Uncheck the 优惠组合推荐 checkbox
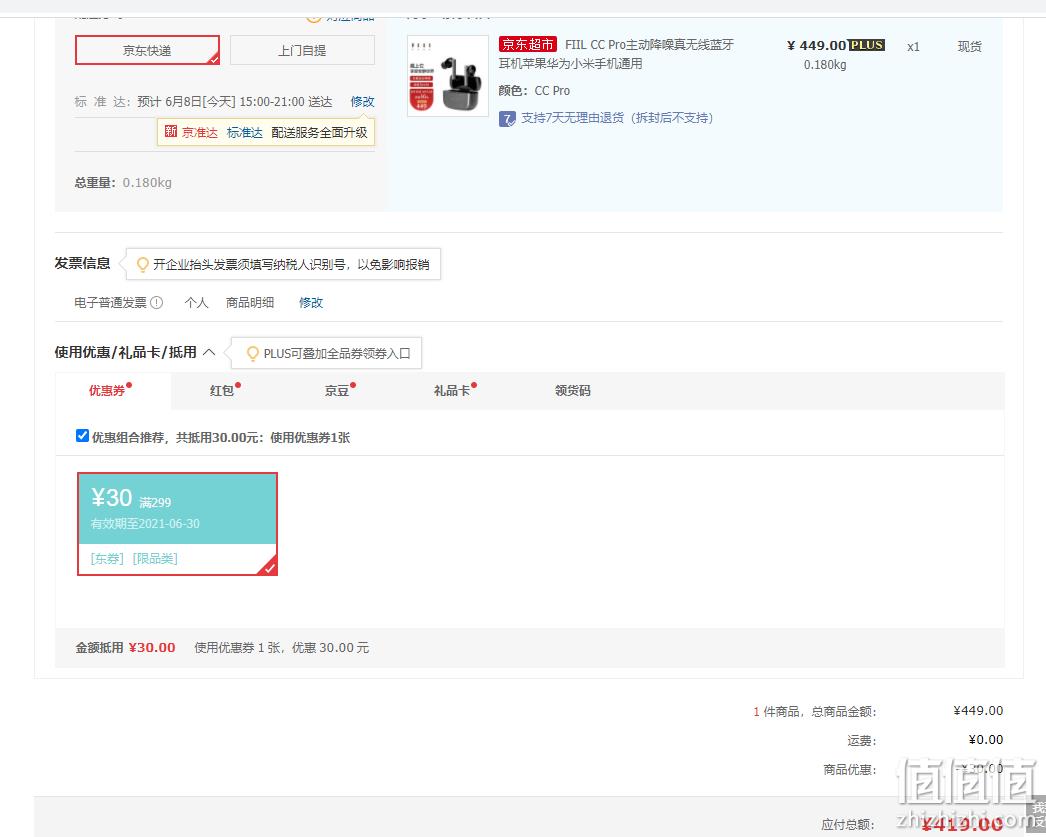 tap(82, 436)
